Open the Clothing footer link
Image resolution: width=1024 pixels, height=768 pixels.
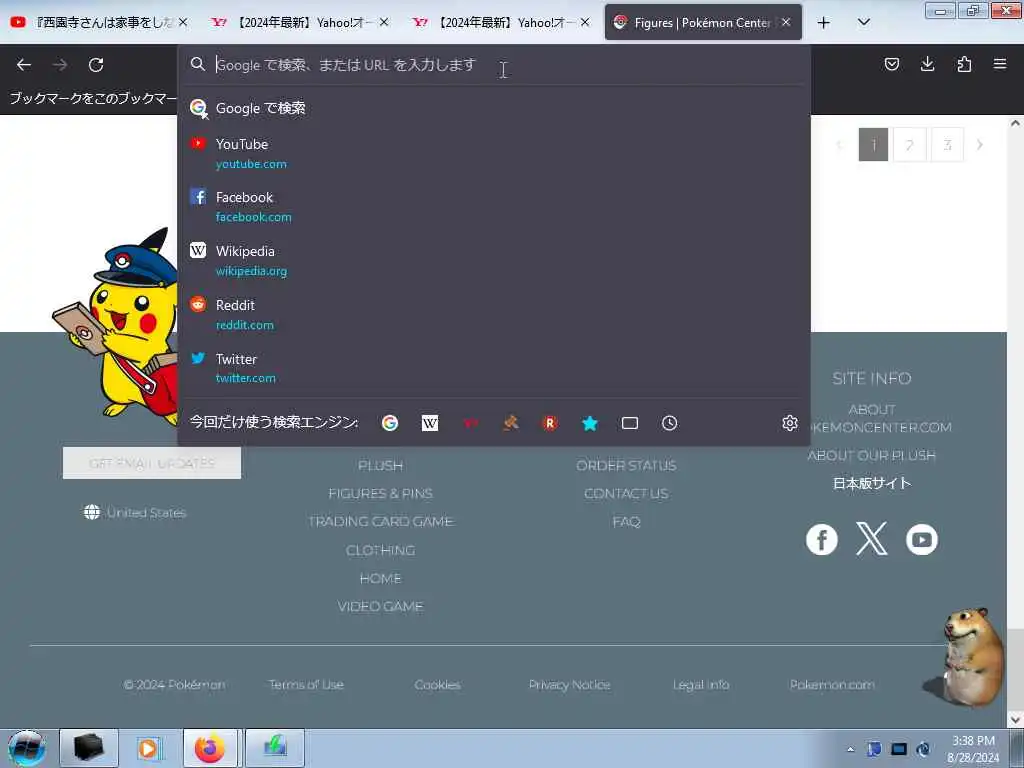click(380, 551)
